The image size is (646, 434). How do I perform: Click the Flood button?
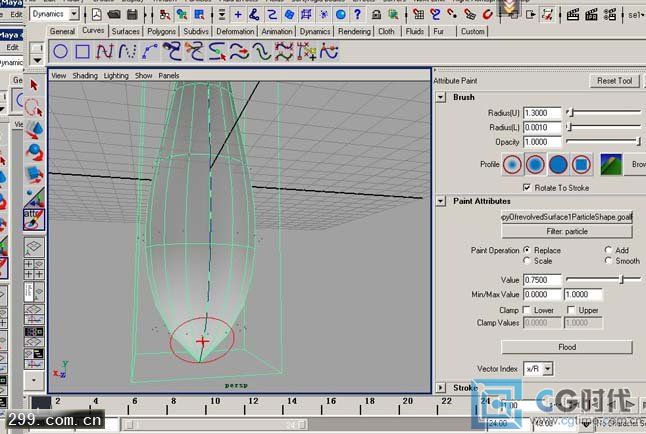(566, 347)
